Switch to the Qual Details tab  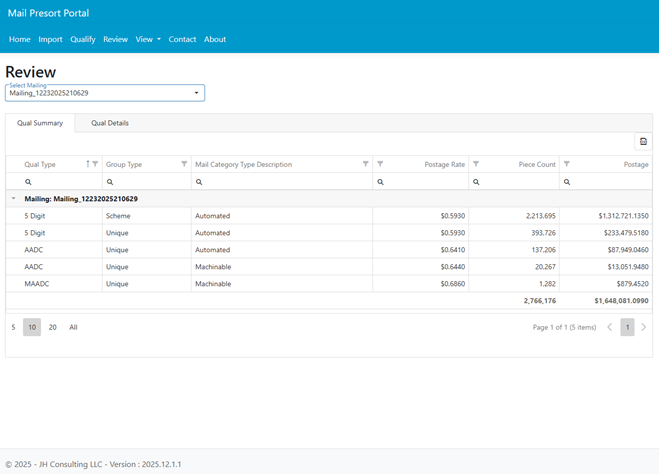[110, 123]
